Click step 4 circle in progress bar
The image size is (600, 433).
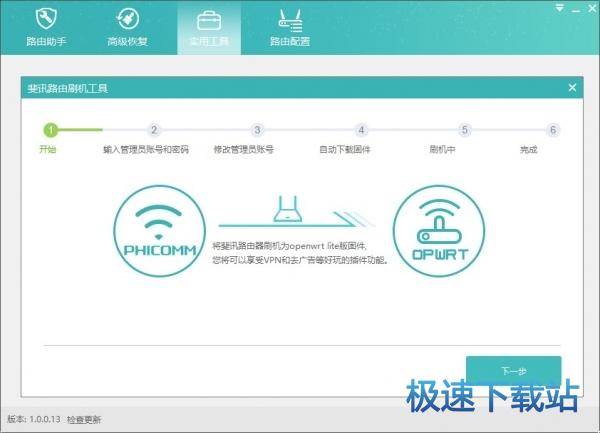pyautogui.click(x=361, y=130)
